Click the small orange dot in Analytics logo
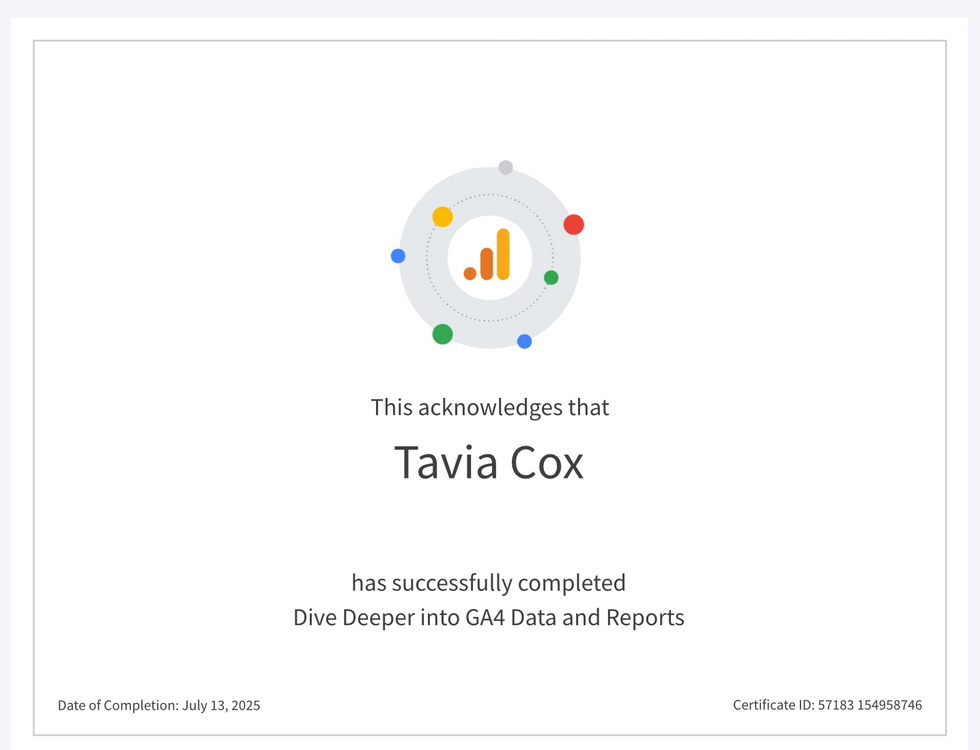Screen dimensions: 980x750 pyautogui.click(x=470, y=273)
